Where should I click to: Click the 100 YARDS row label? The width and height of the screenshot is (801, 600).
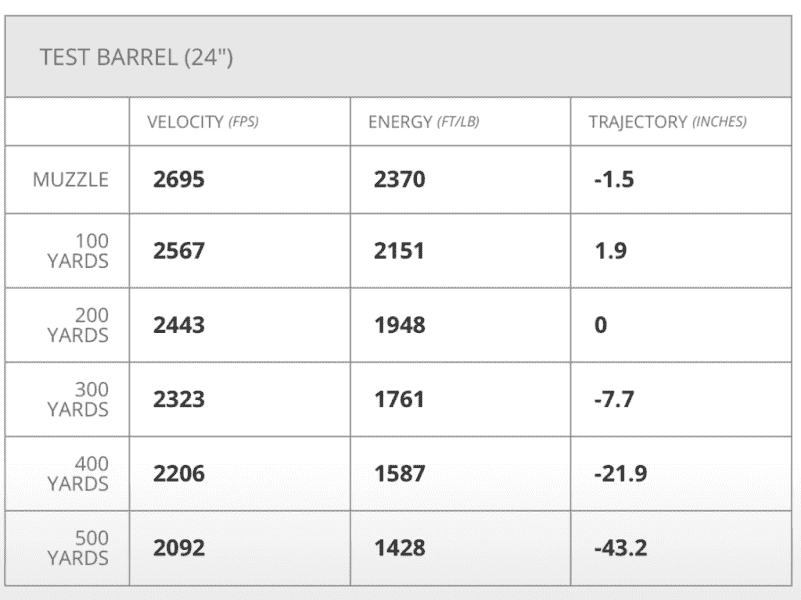pos(78,251)
